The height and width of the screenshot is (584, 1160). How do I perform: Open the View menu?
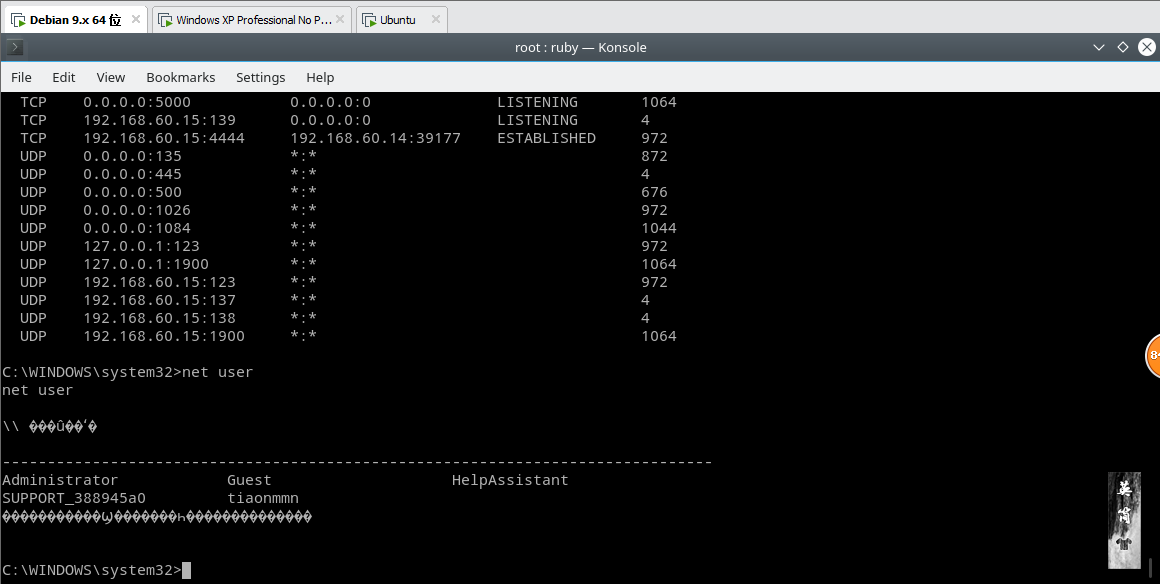click(x=111, y=77)
